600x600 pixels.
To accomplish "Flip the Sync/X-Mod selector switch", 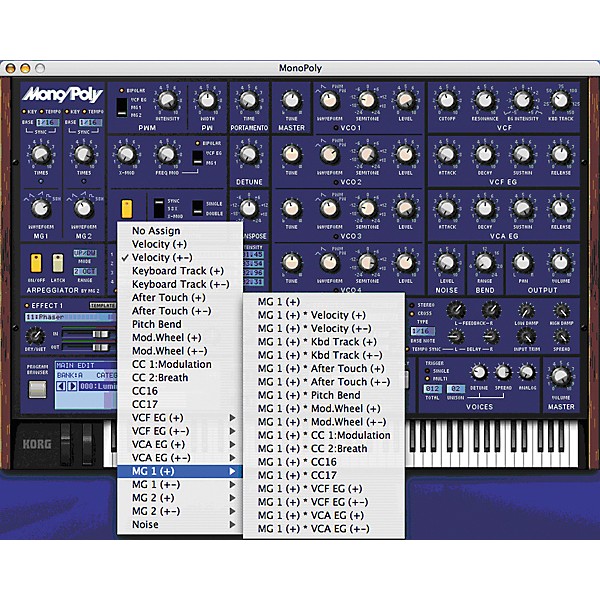I will coord(159,209).
